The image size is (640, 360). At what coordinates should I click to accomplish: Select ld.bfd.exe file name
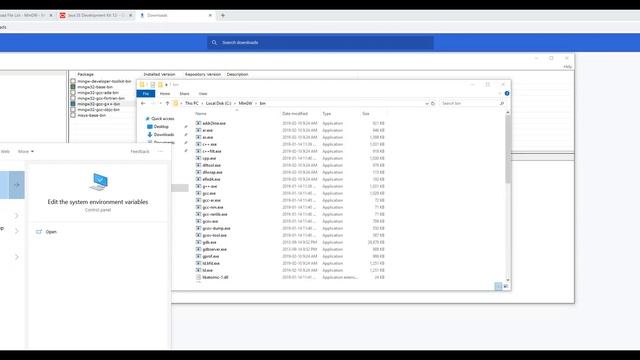[211, 264]
